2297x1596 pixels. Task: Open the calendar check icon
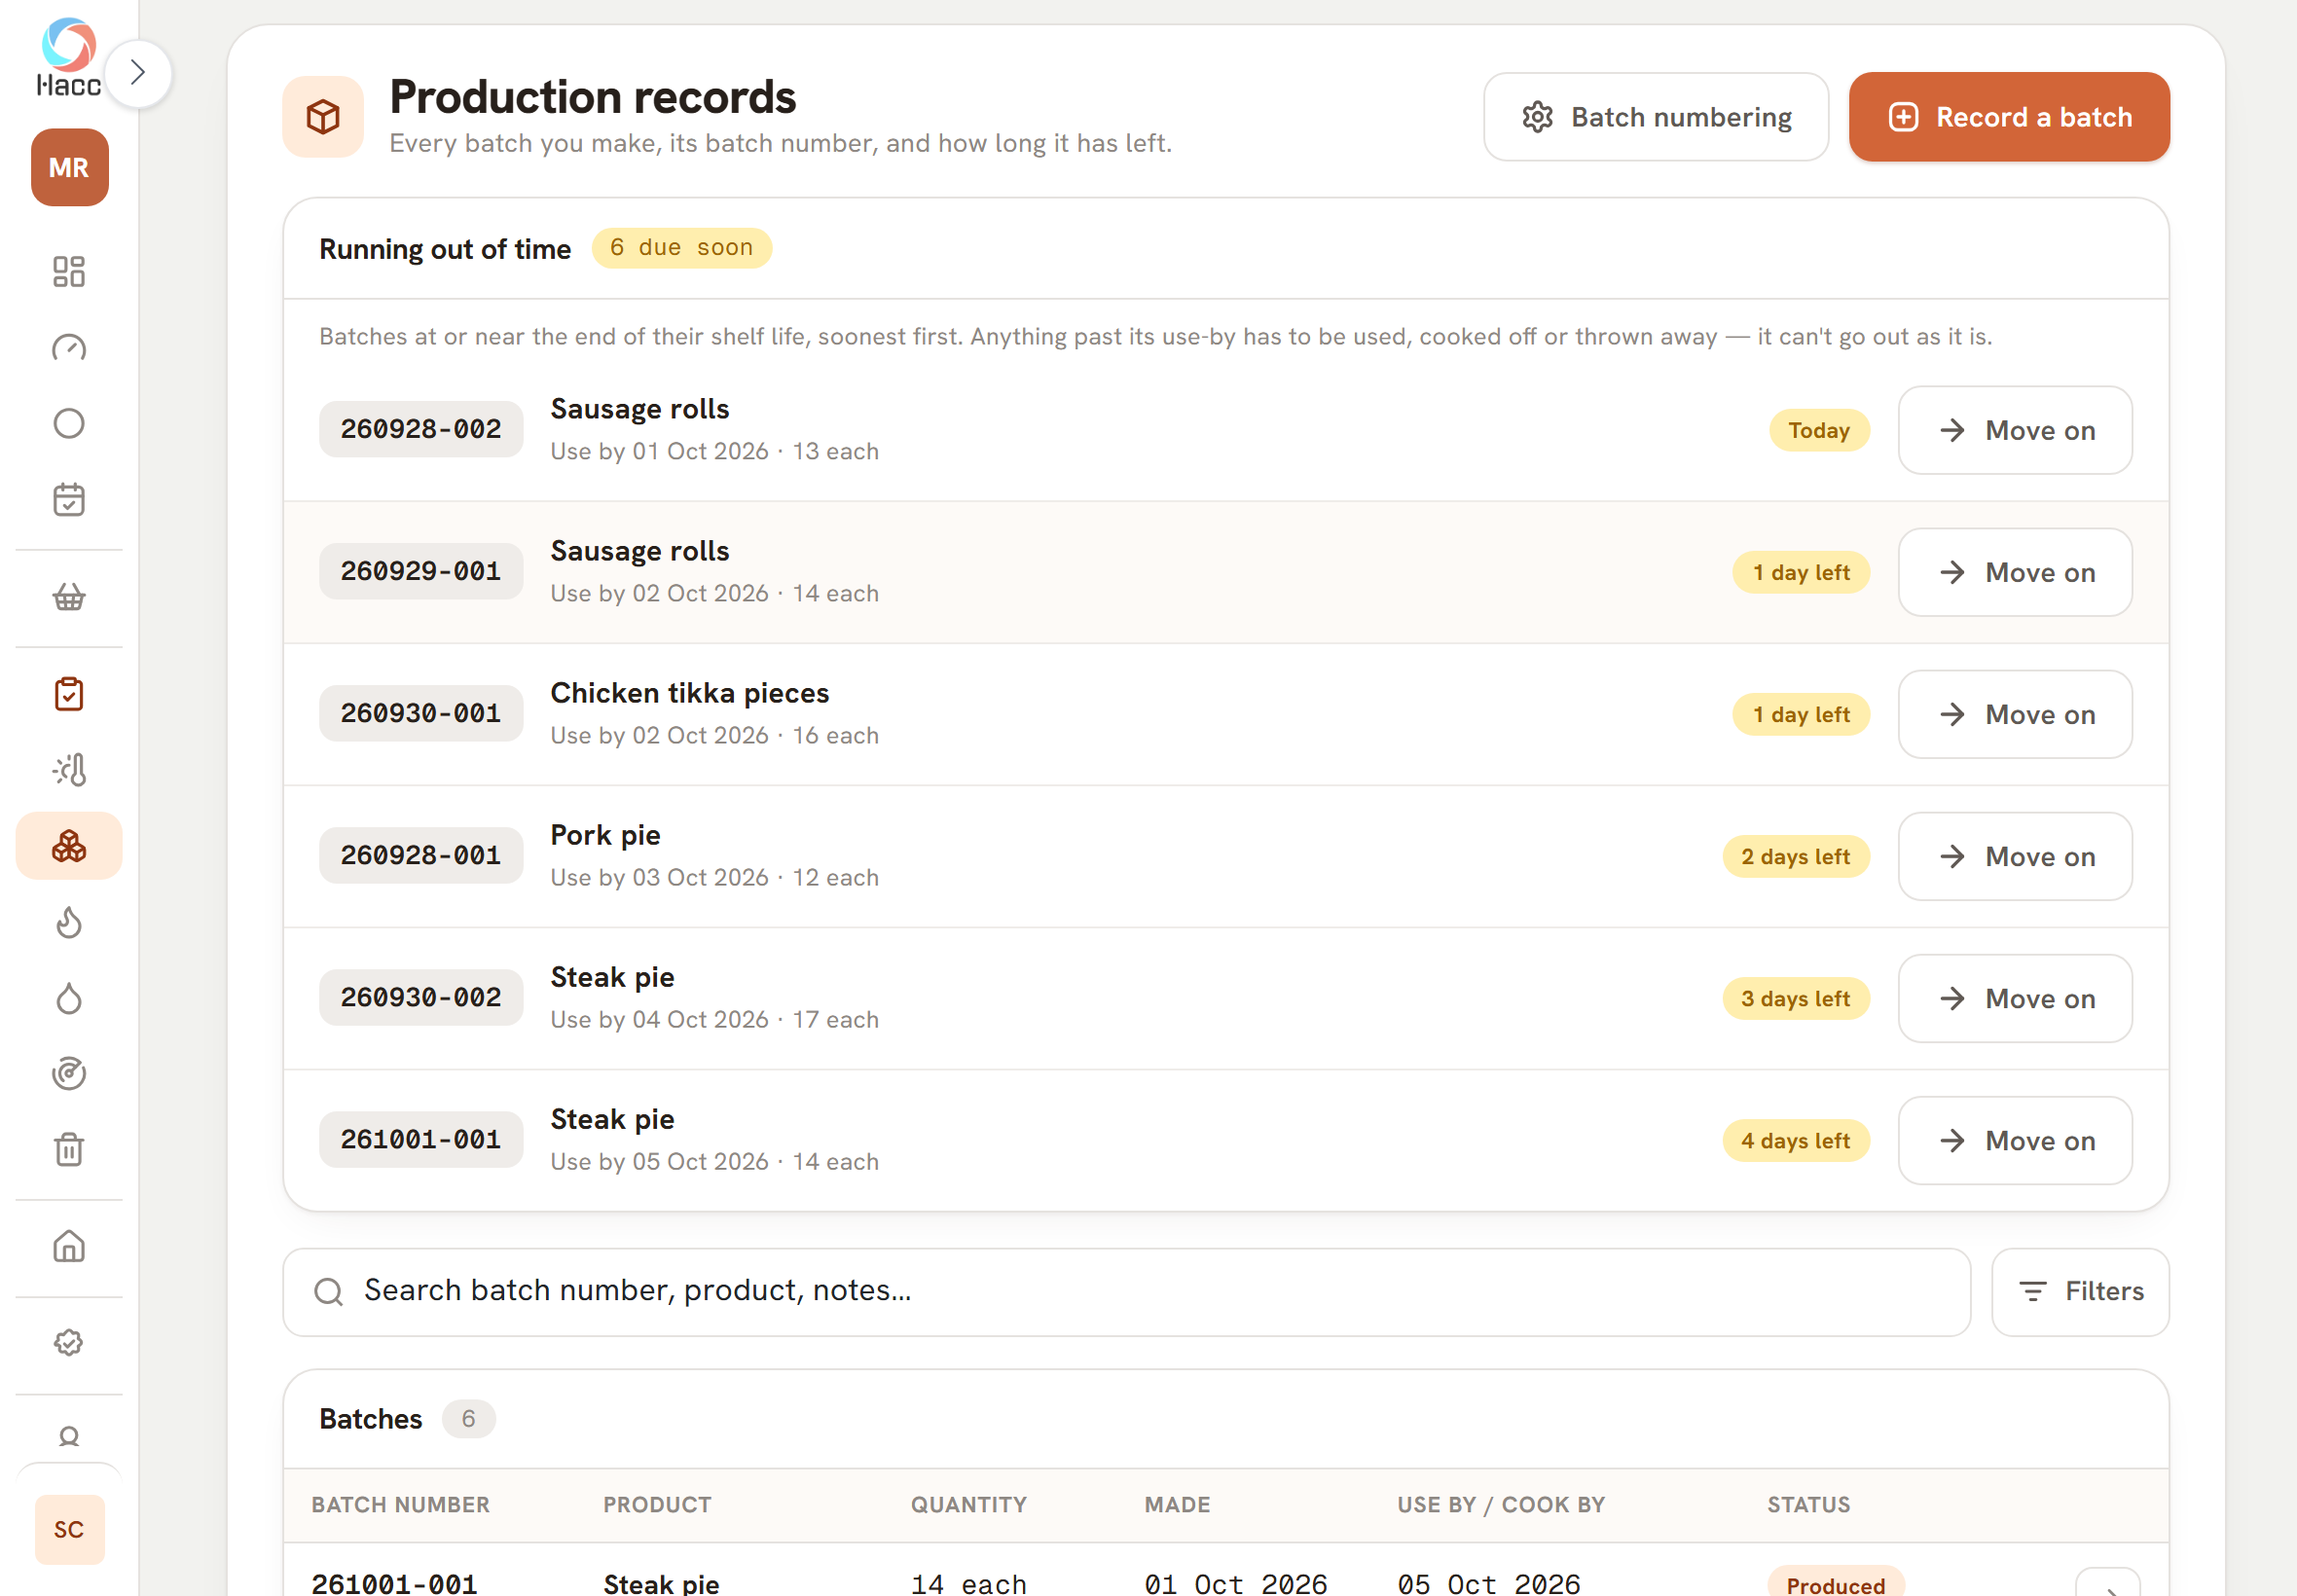[x=69, y=499]
